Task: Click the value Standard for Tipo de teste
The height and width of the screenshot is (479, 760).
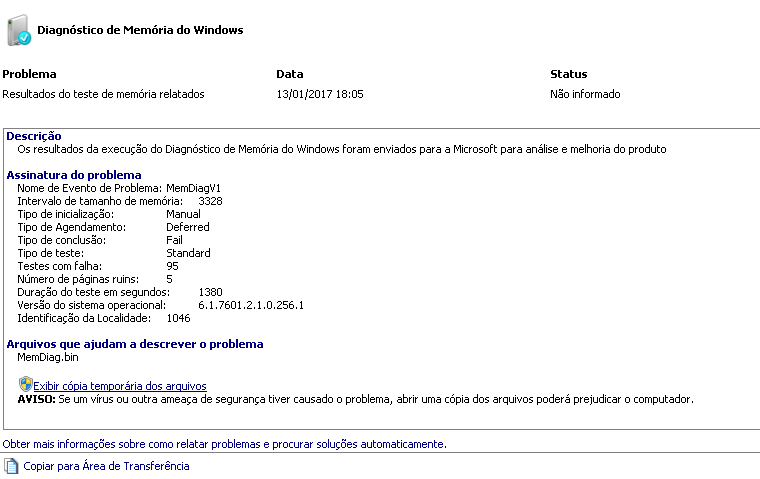Action: tap(188, 253)
